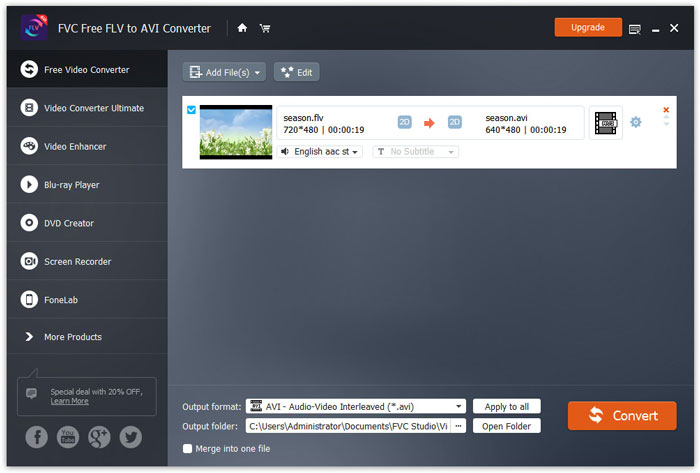The image size is (700, 473).
Task: Open settings gear for season.avi
Action: (636, 122)
